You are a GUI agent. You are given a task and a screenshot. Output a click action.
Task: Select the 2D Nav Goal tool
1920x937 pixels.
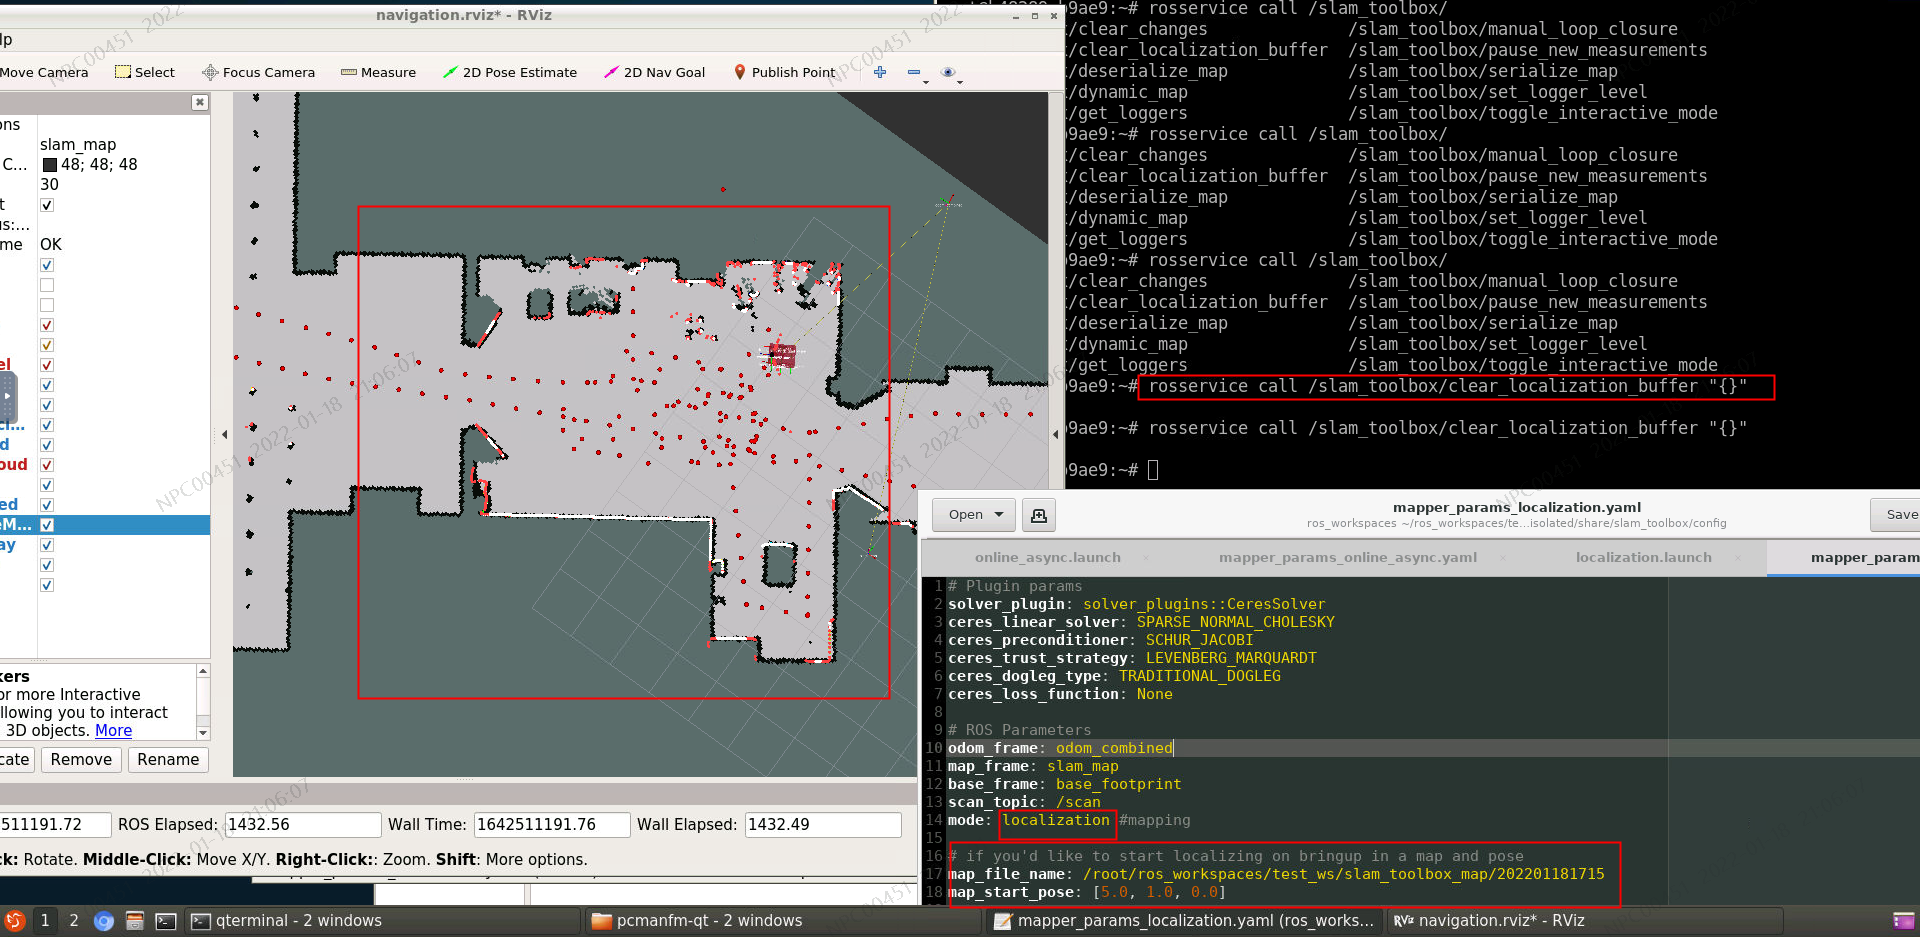(655, 72)
